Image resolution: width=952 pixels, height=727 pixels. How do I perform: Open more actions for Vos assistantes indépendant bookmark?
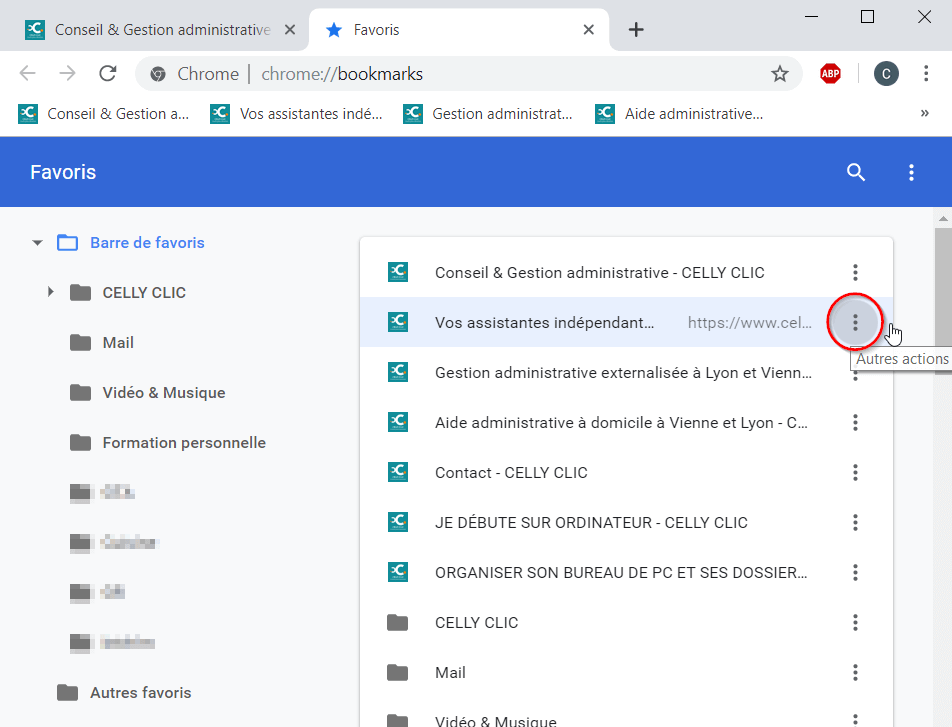[855, 323]
